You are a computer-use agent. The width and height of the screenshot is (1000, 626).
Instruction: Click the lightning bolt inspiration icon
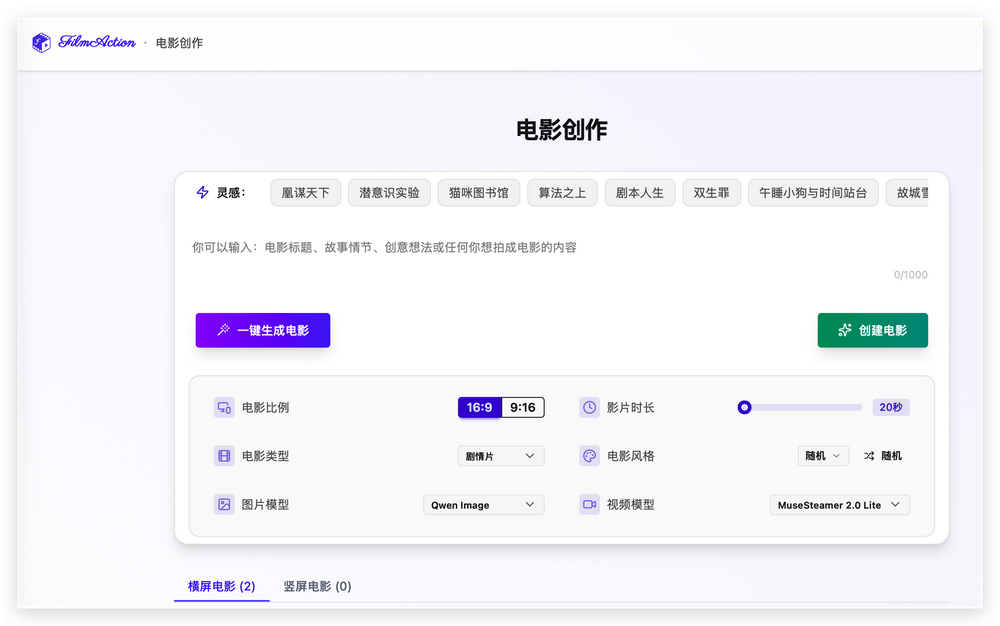[x=202, y=193]
